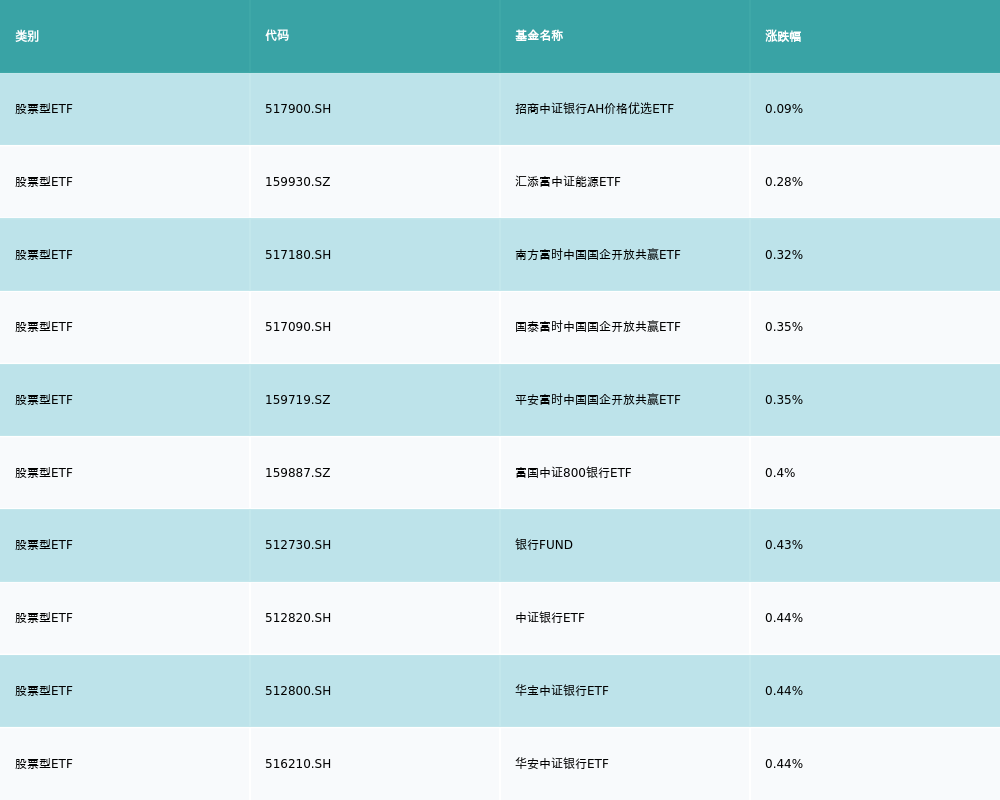Sort by the 涨跌幅 column header
1000x800 pixels.
click(x=783, y=36)
